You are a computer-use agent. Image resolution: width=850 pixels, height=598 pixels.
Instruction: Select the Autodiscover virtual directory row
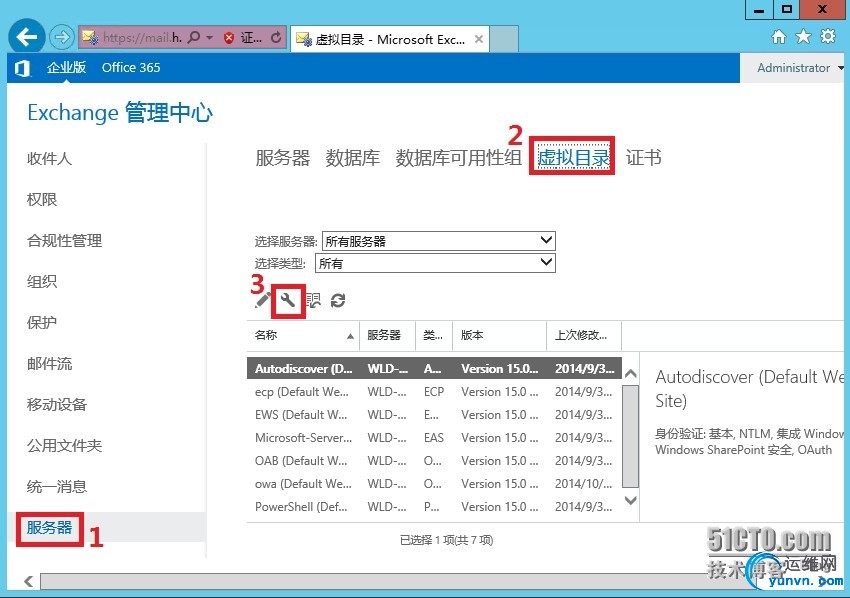click(434, 369)
